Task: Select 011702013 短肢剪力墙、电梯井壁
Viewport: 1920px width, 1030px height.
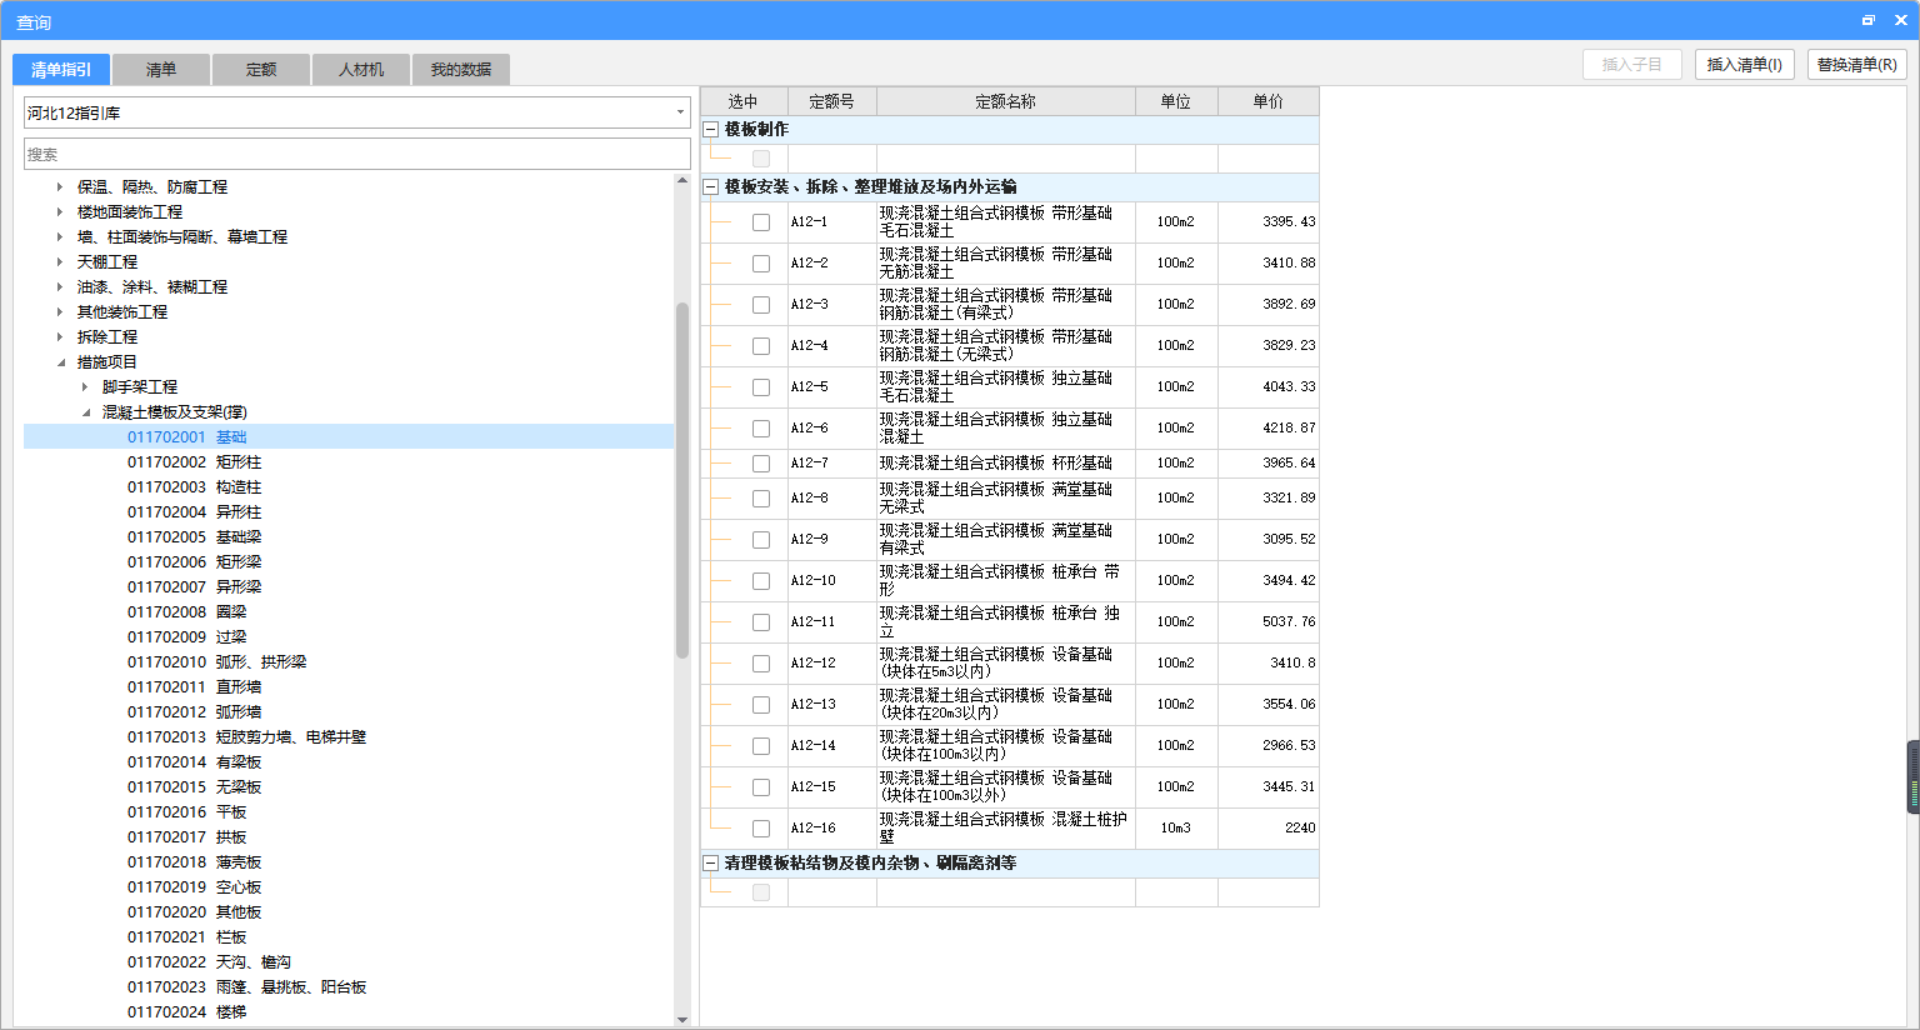Action: 247,737
